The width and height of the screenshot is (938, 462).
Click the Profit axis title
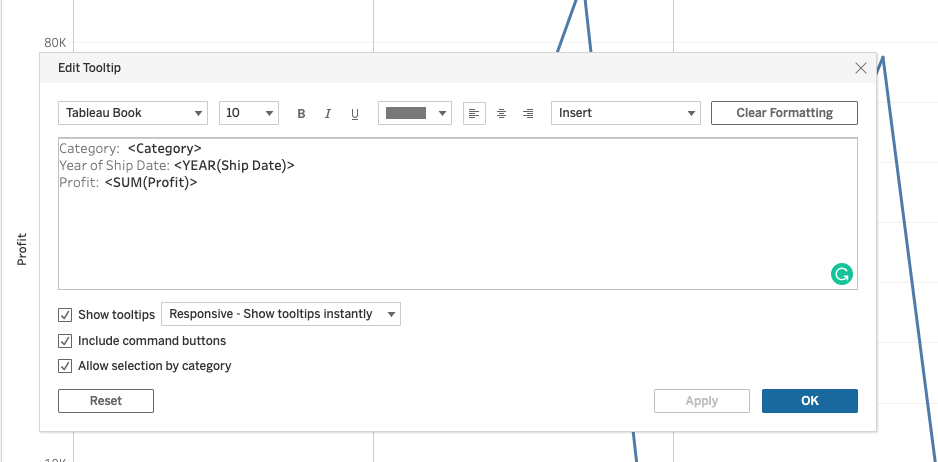(22, 249)
